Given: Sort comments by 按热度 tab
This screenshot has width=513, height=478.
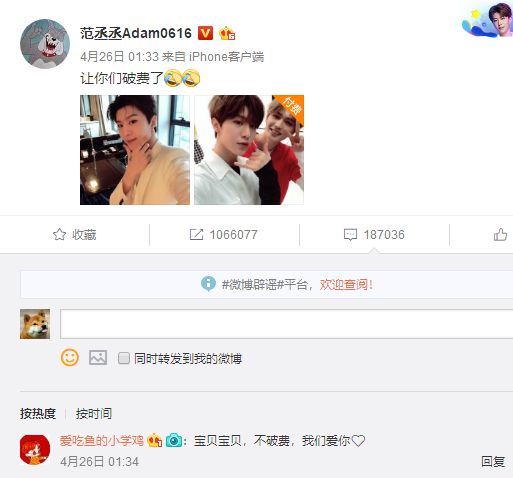Looking at the screenshot, I should [38, 414].
